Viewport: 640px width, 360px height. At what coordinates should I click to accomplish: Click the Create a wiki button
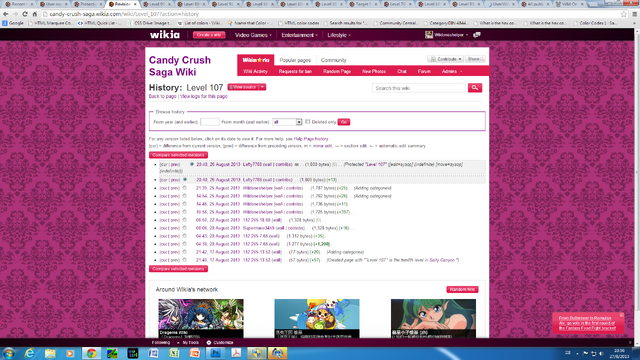(209, 35)
